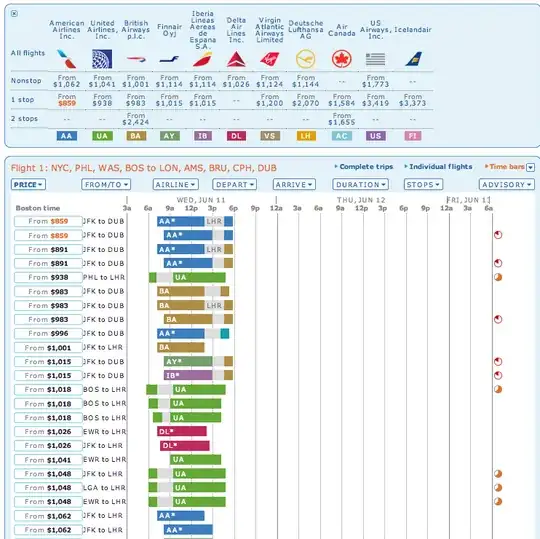The image size is (540, 539).
Task: Click All flights label
Action: (x=28, y=53)
